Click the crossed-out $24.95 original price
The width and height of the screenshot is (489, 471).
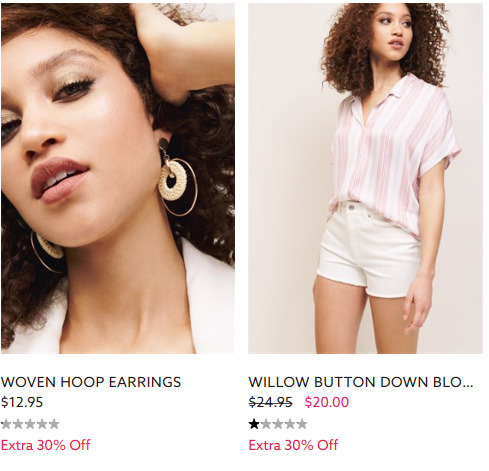coord(271,402)
